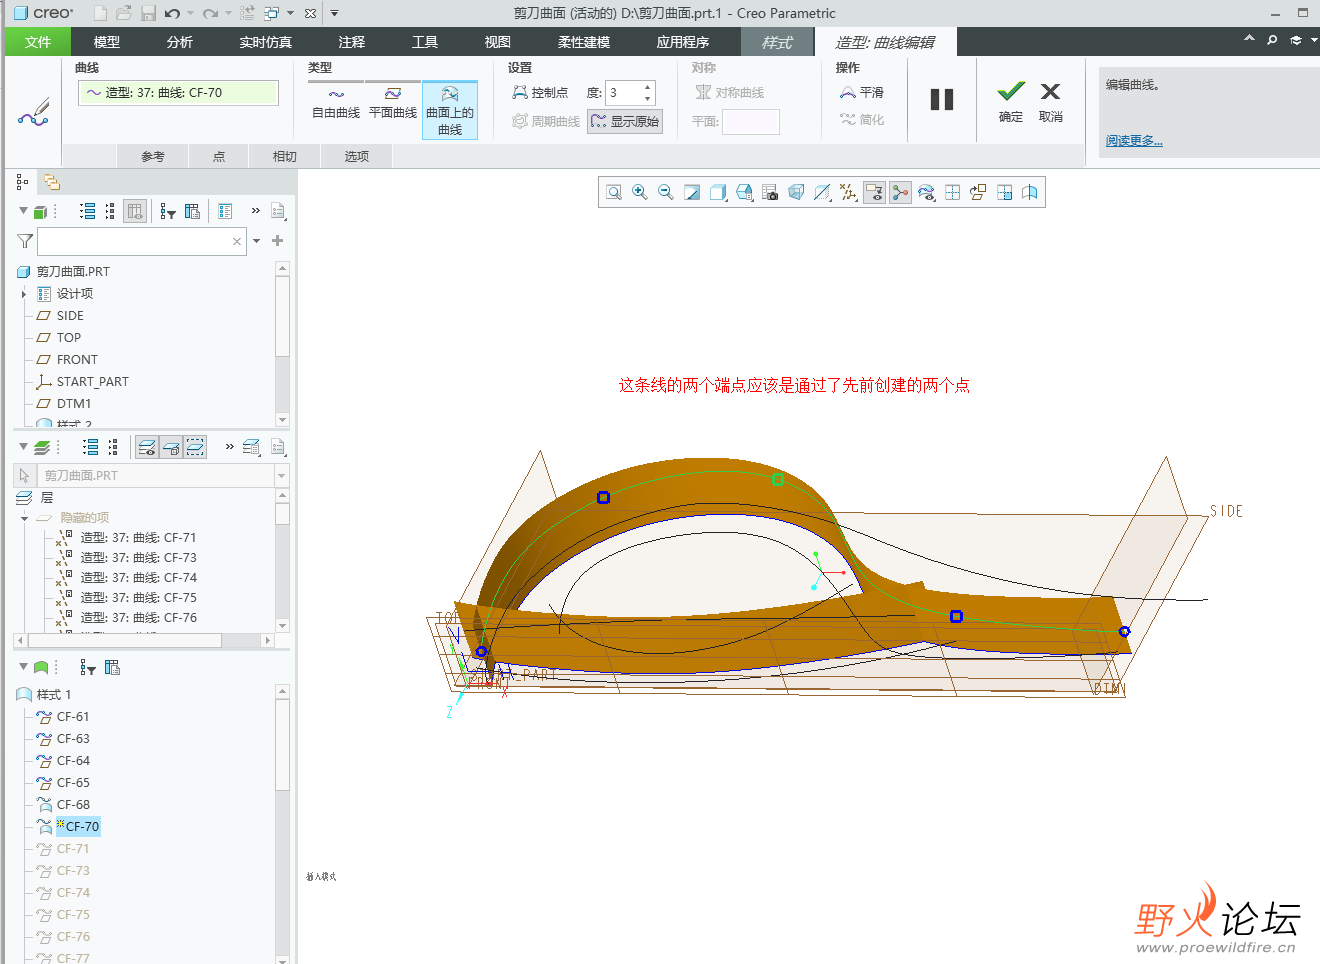Collapse the ribbon with the caret
Screen dimensions: 1320x964
pos(1249,39)
